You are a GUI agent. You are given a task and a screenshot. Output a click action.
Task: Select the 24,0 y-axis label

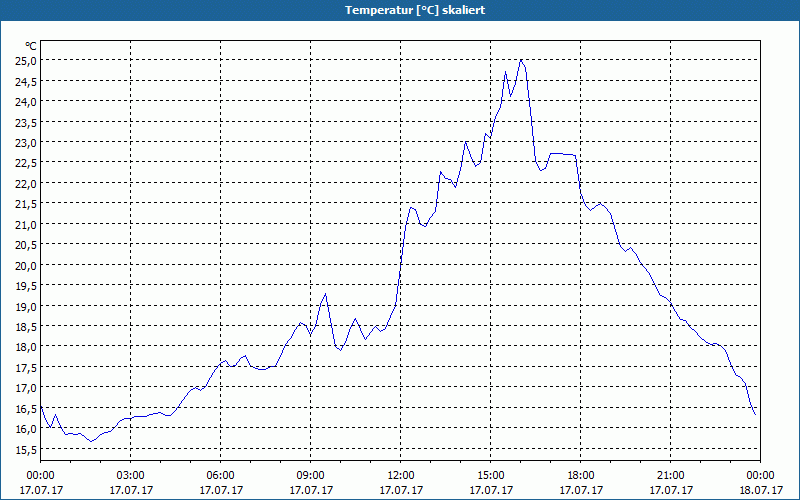[27, 102]
